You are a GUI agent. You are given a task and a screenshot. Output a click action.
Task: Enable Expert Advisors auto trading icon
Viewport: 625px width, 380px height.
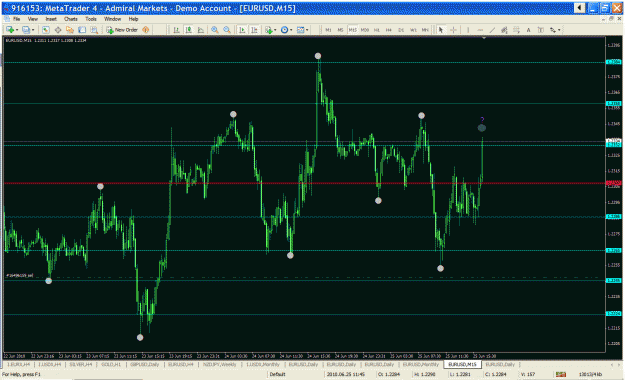pos(146,30)
